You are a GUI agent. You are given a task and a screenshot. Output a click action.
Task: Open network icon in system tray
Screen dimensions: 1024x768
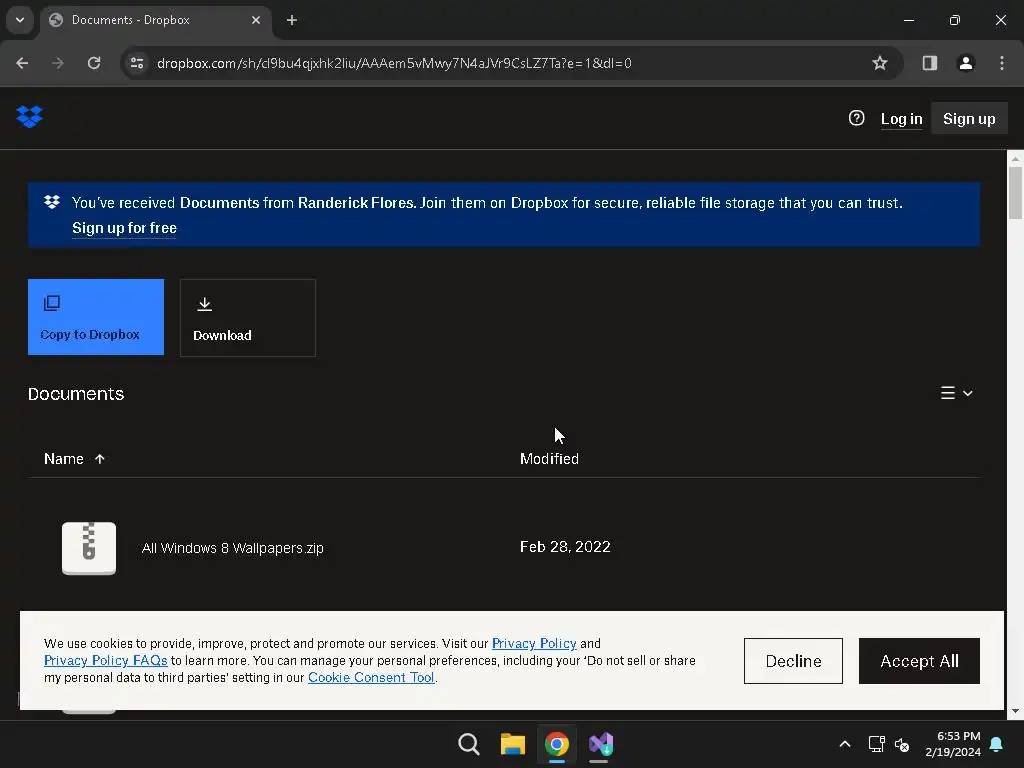(x=876, y=744)
